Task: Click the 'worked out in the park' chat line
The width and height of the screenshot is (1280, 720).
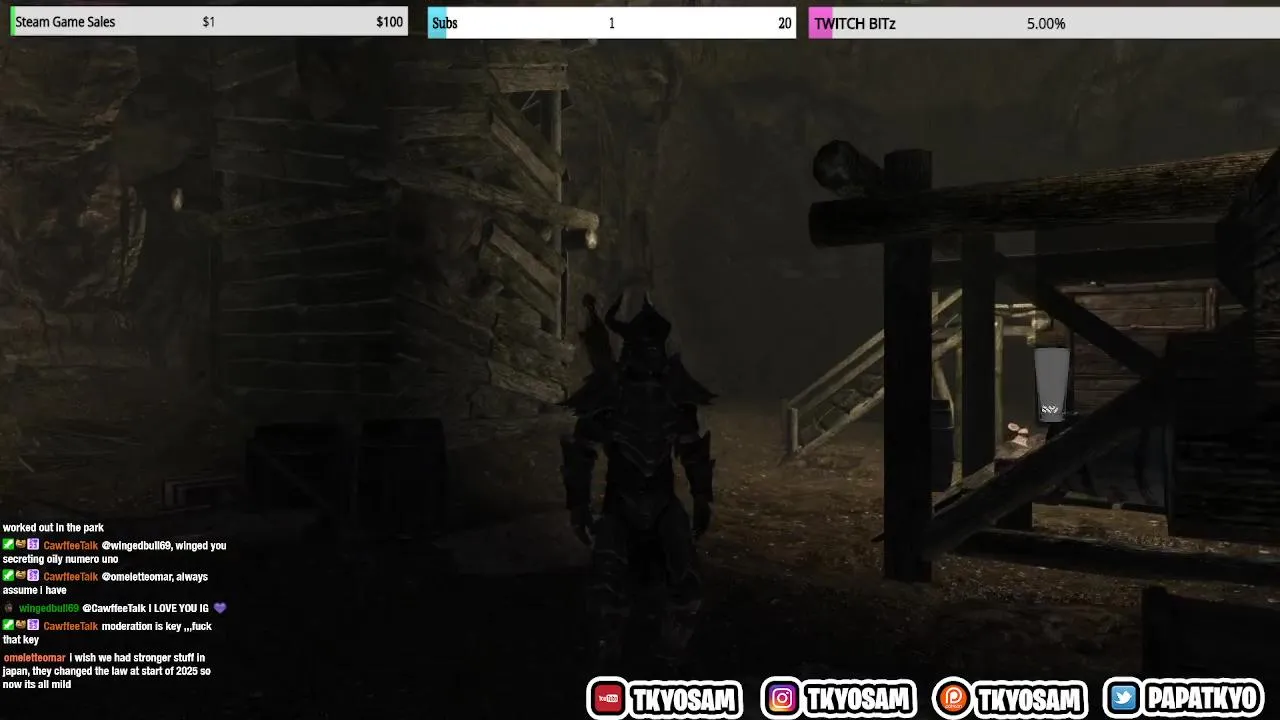Action: (x=53, y=528)
